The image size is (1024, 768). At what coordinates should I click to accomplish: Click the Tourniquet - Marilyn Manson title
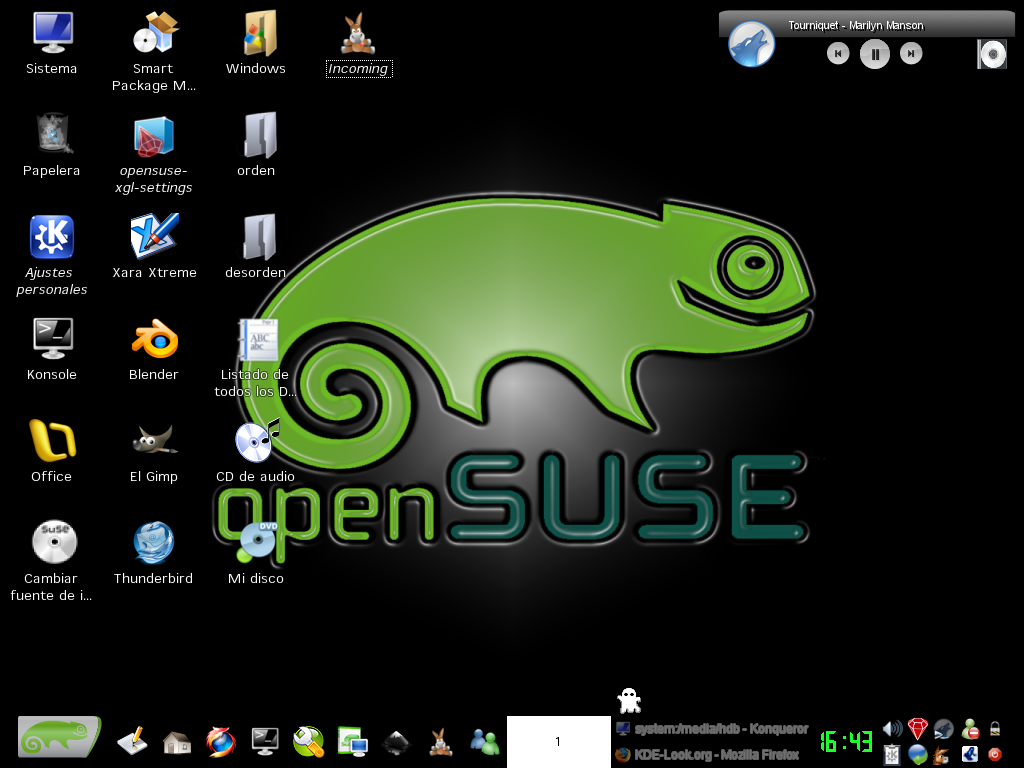point(856,25)
